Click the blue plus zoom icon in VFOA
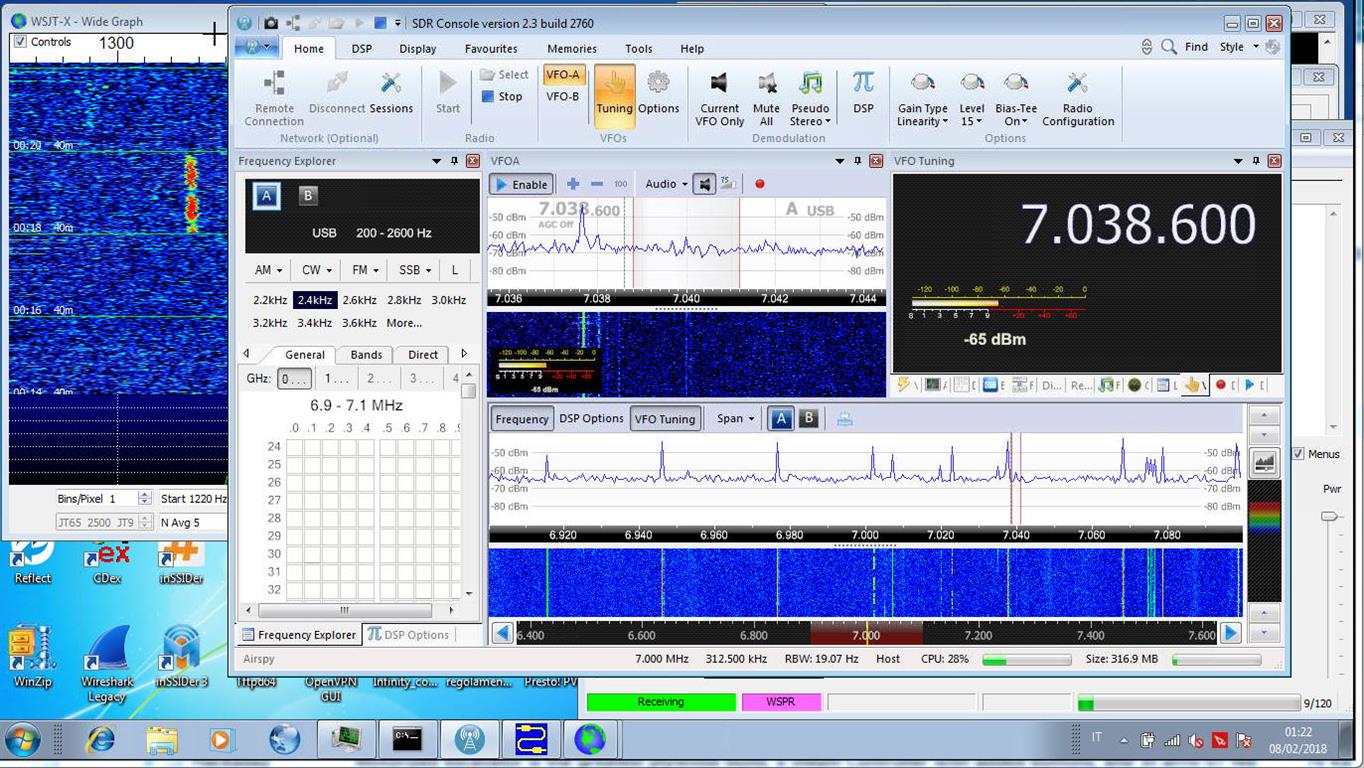This screenshot has width=1364, height=768. click(573, 184)
